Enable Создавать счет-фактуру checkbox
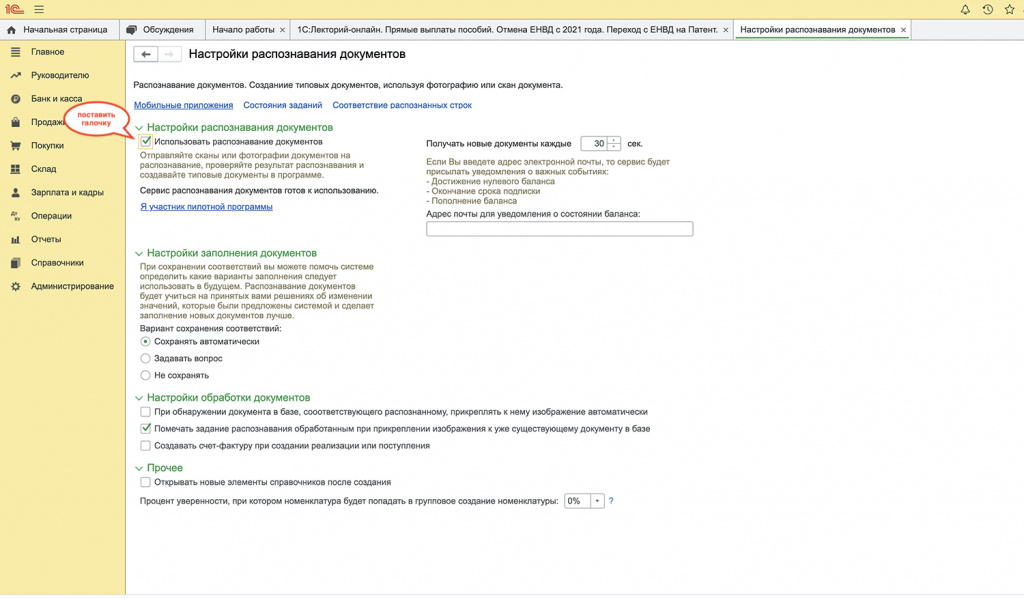Image resolution: width=1024 pixels, height=598 pixels. [146, 446]
